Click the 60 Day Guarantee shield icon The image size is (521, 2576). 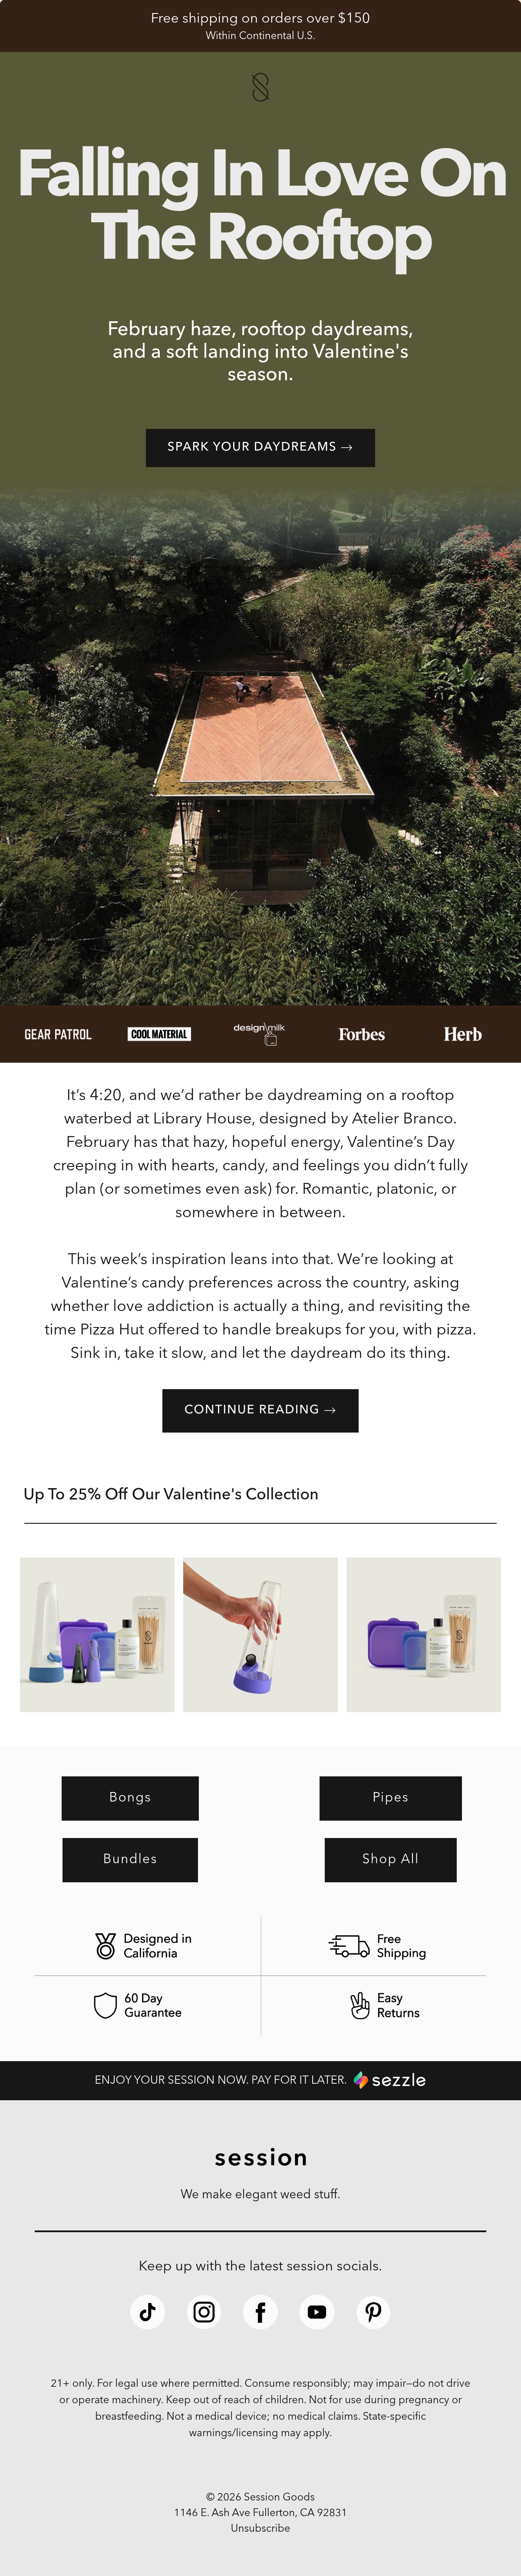point(105,2005)
